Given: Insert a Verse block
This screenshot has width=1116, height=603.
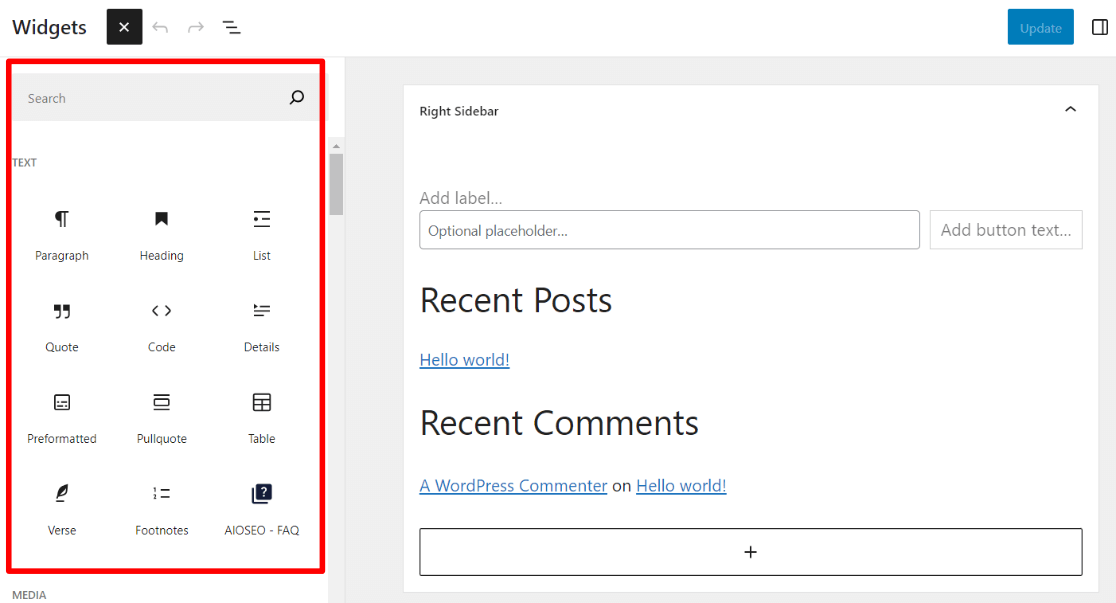Looking at the screenshot, I should point(62,507).
